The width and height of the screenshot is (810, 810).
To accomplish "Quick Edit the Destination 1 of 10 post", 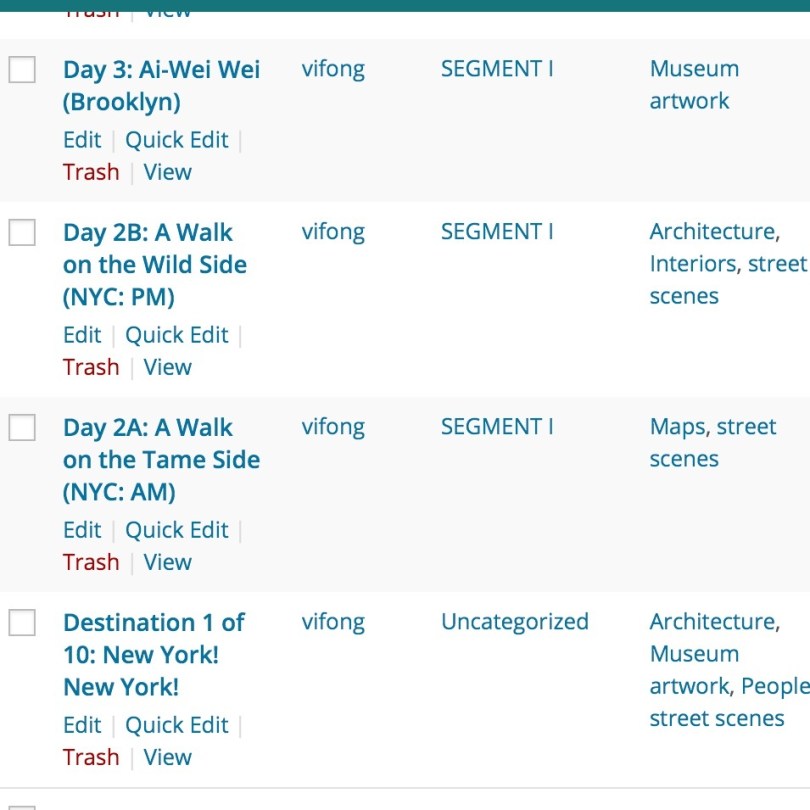I will 177,725.
